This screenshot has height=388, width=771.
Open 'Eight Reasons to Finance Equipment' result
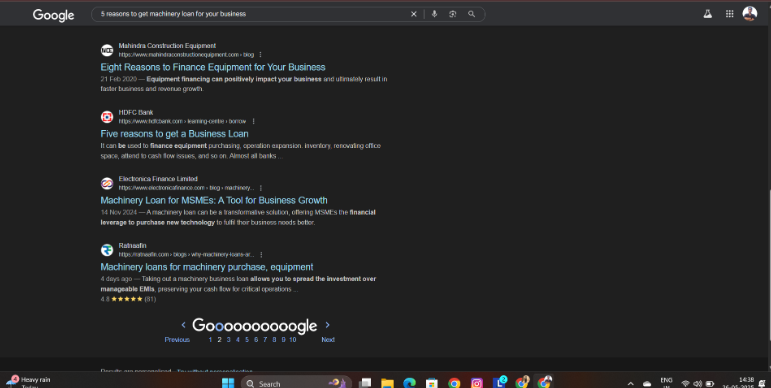click(x=213, y=67)
